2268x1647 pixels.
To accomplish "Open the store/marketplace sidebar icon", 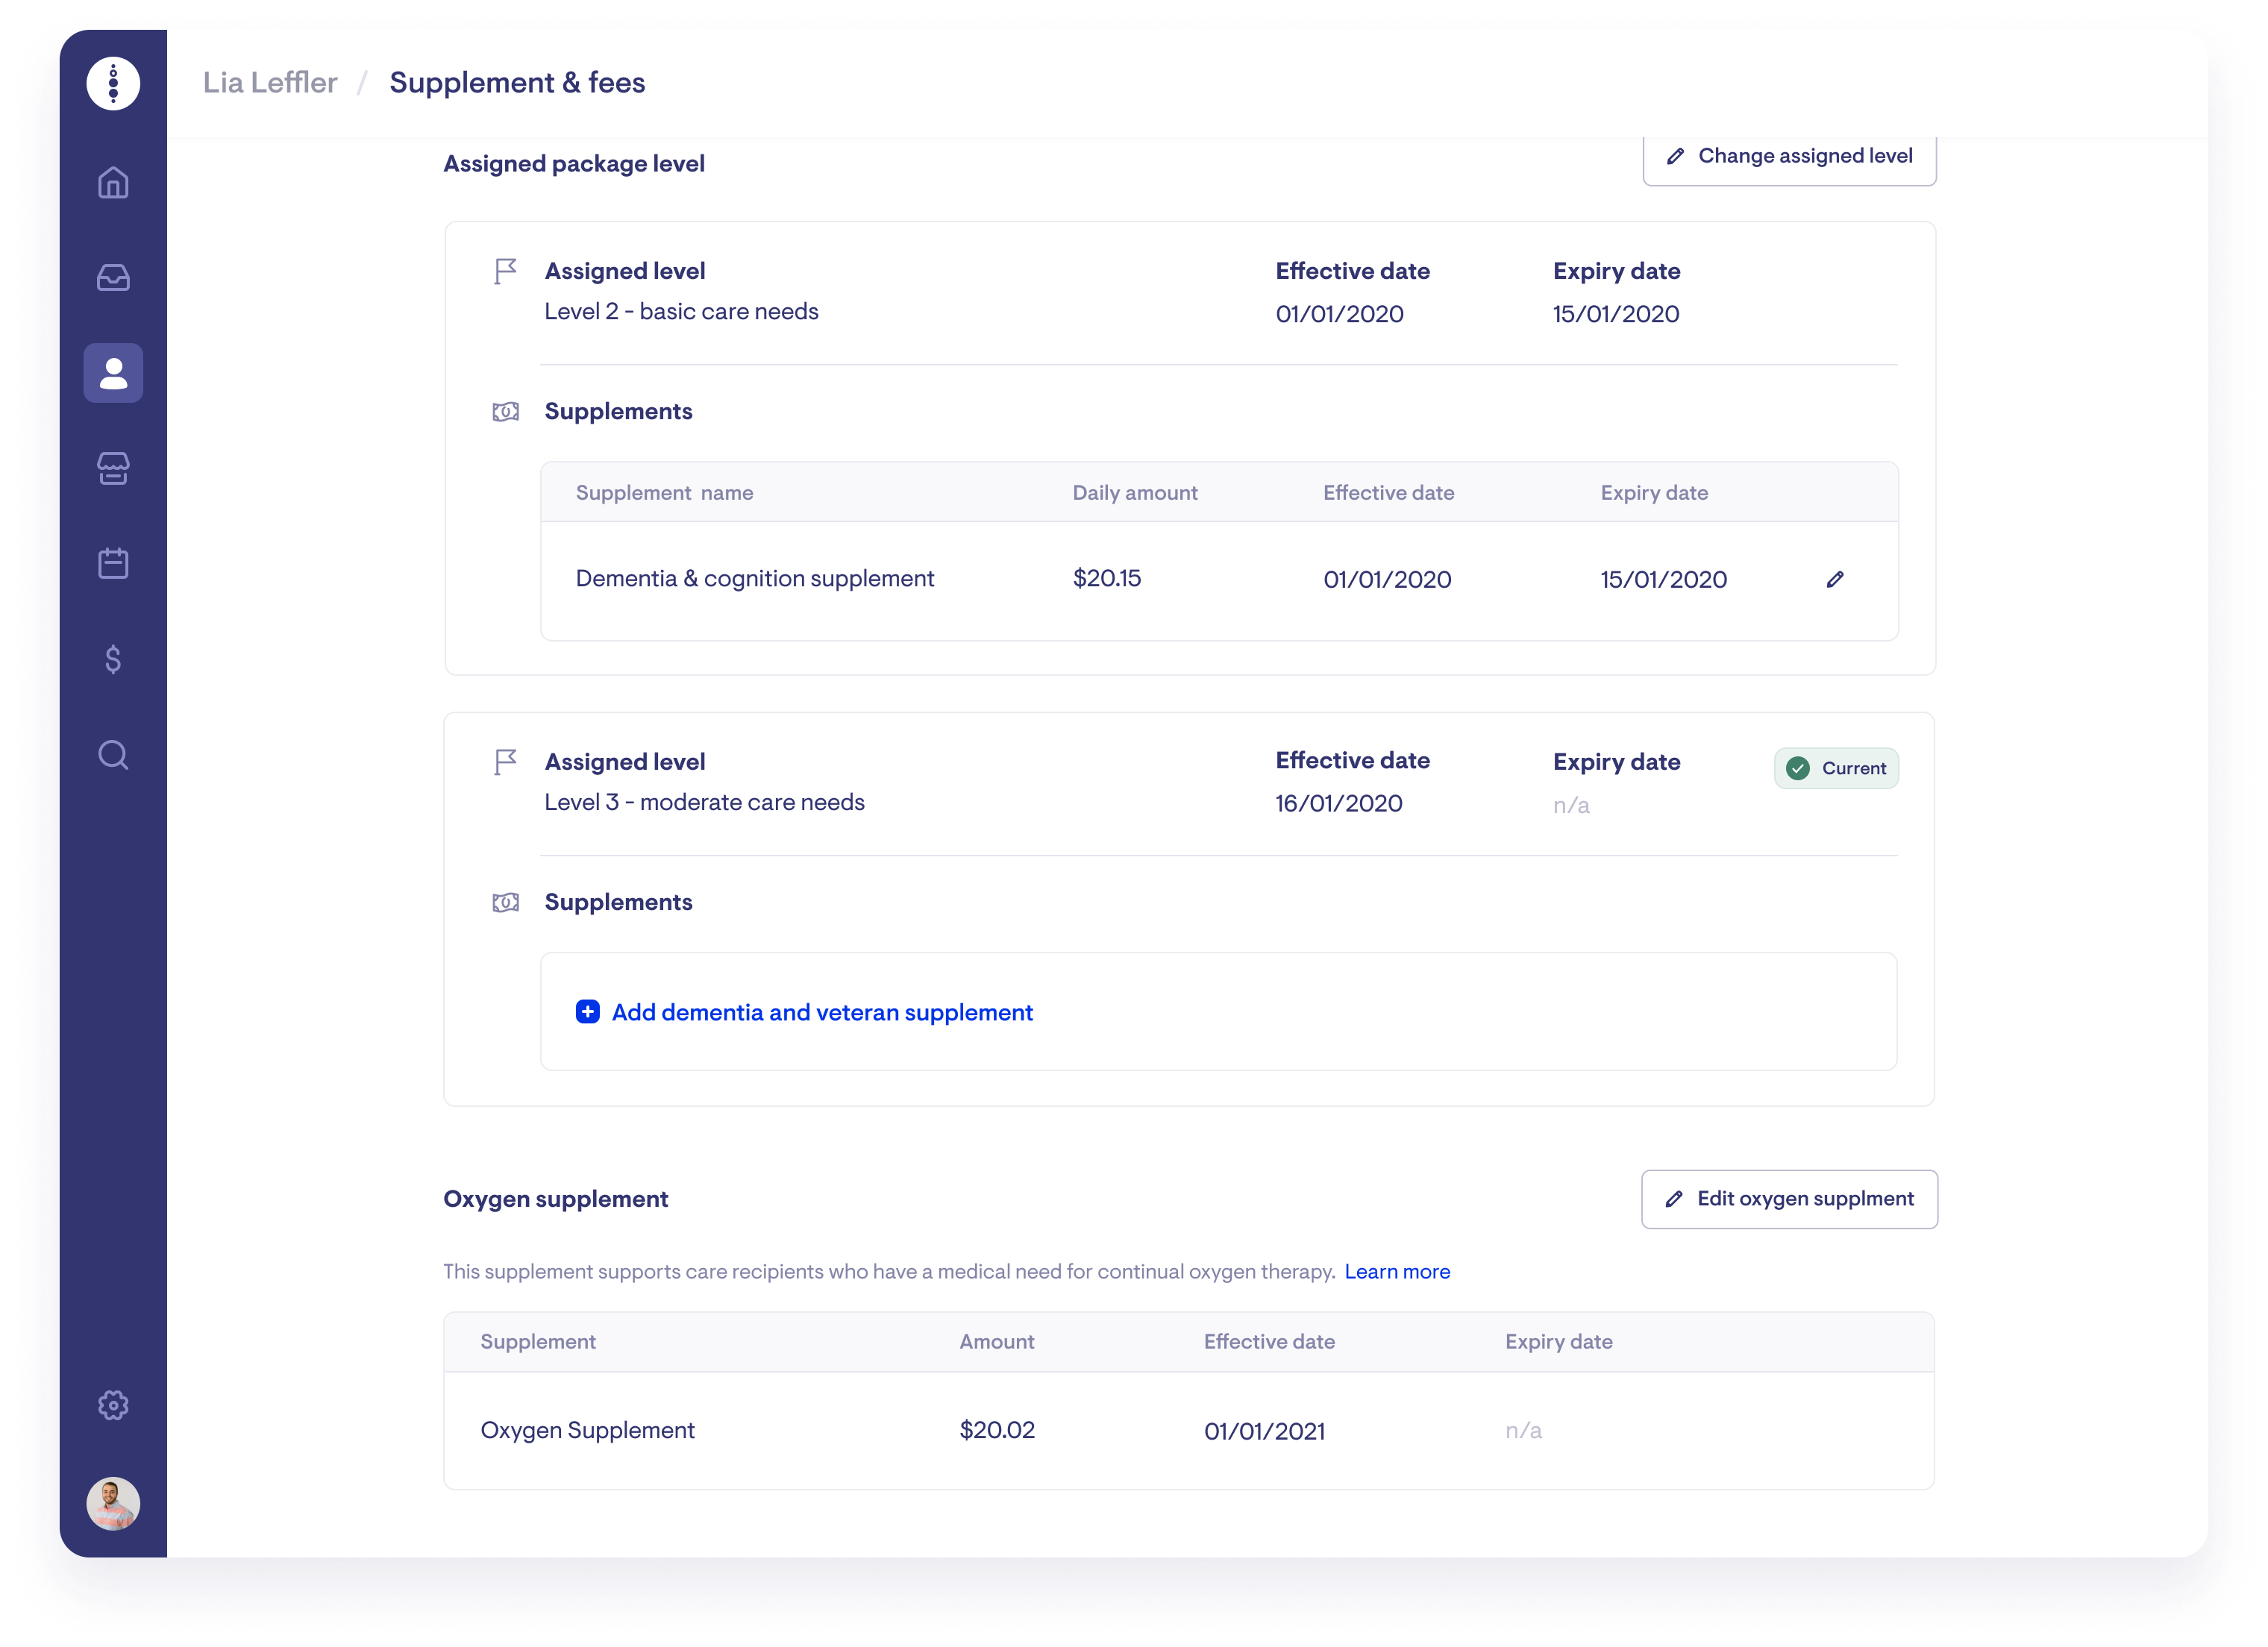I will click(113, 468).
